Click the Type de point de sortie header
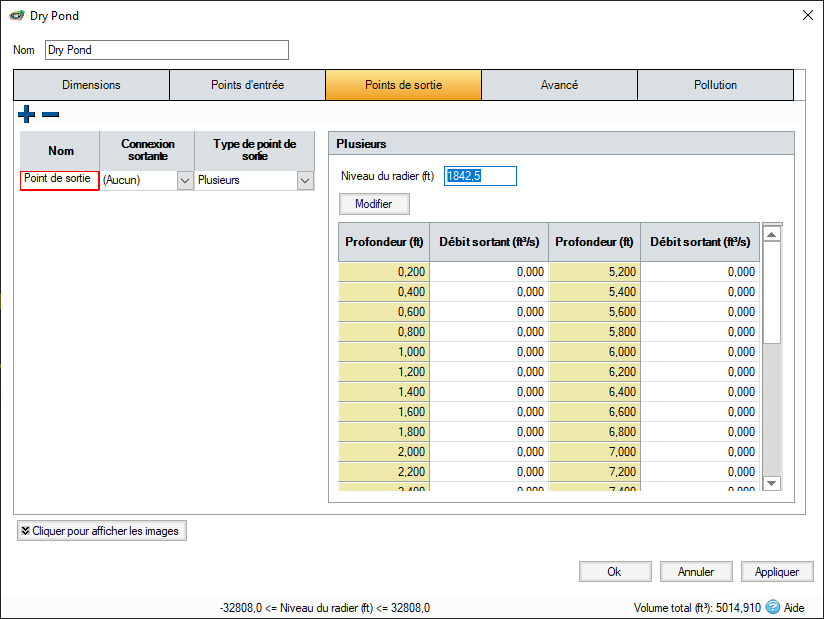 pyautogui.click(x=254, y=151)
